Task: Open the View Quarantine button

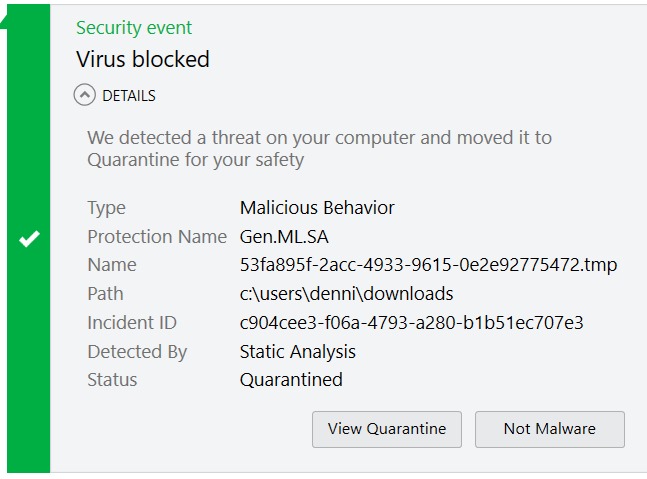Action: tap(387, 429)
